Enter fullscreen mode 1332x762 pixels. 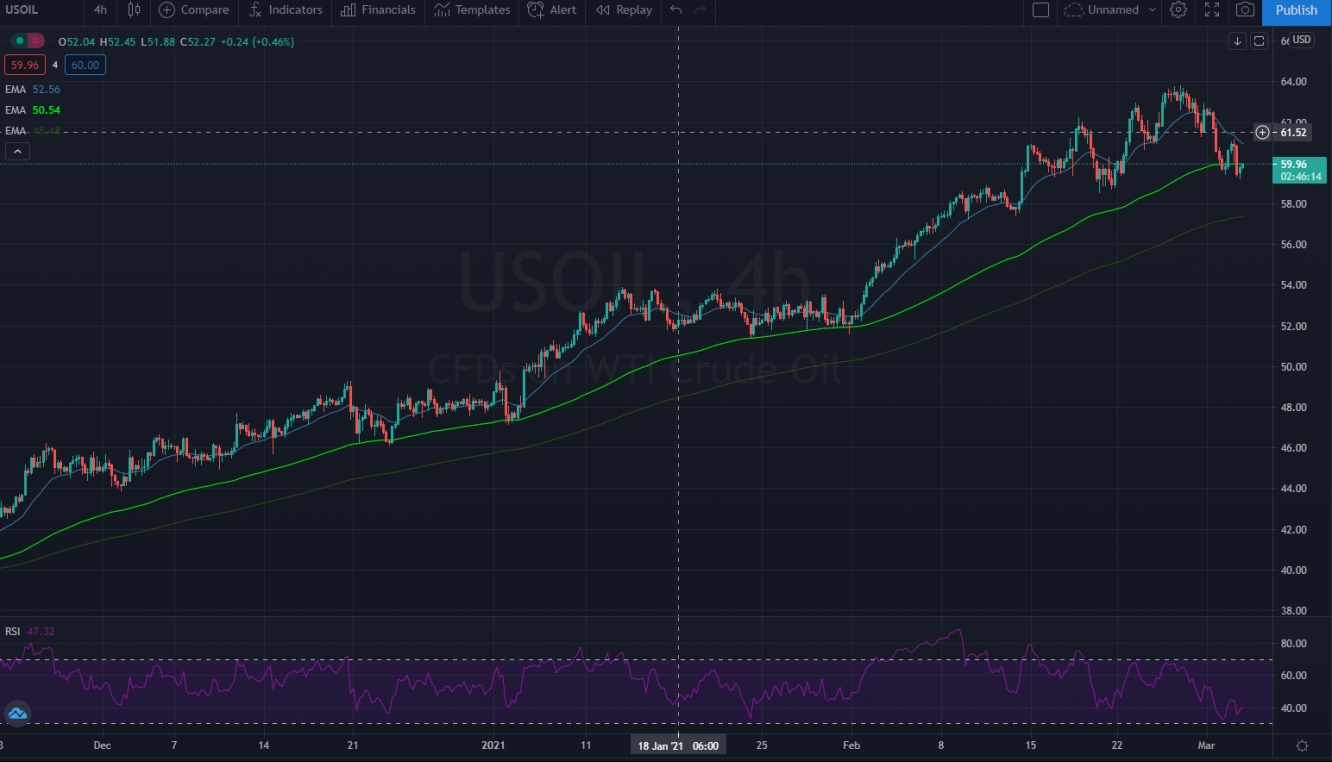point(1212,10)
